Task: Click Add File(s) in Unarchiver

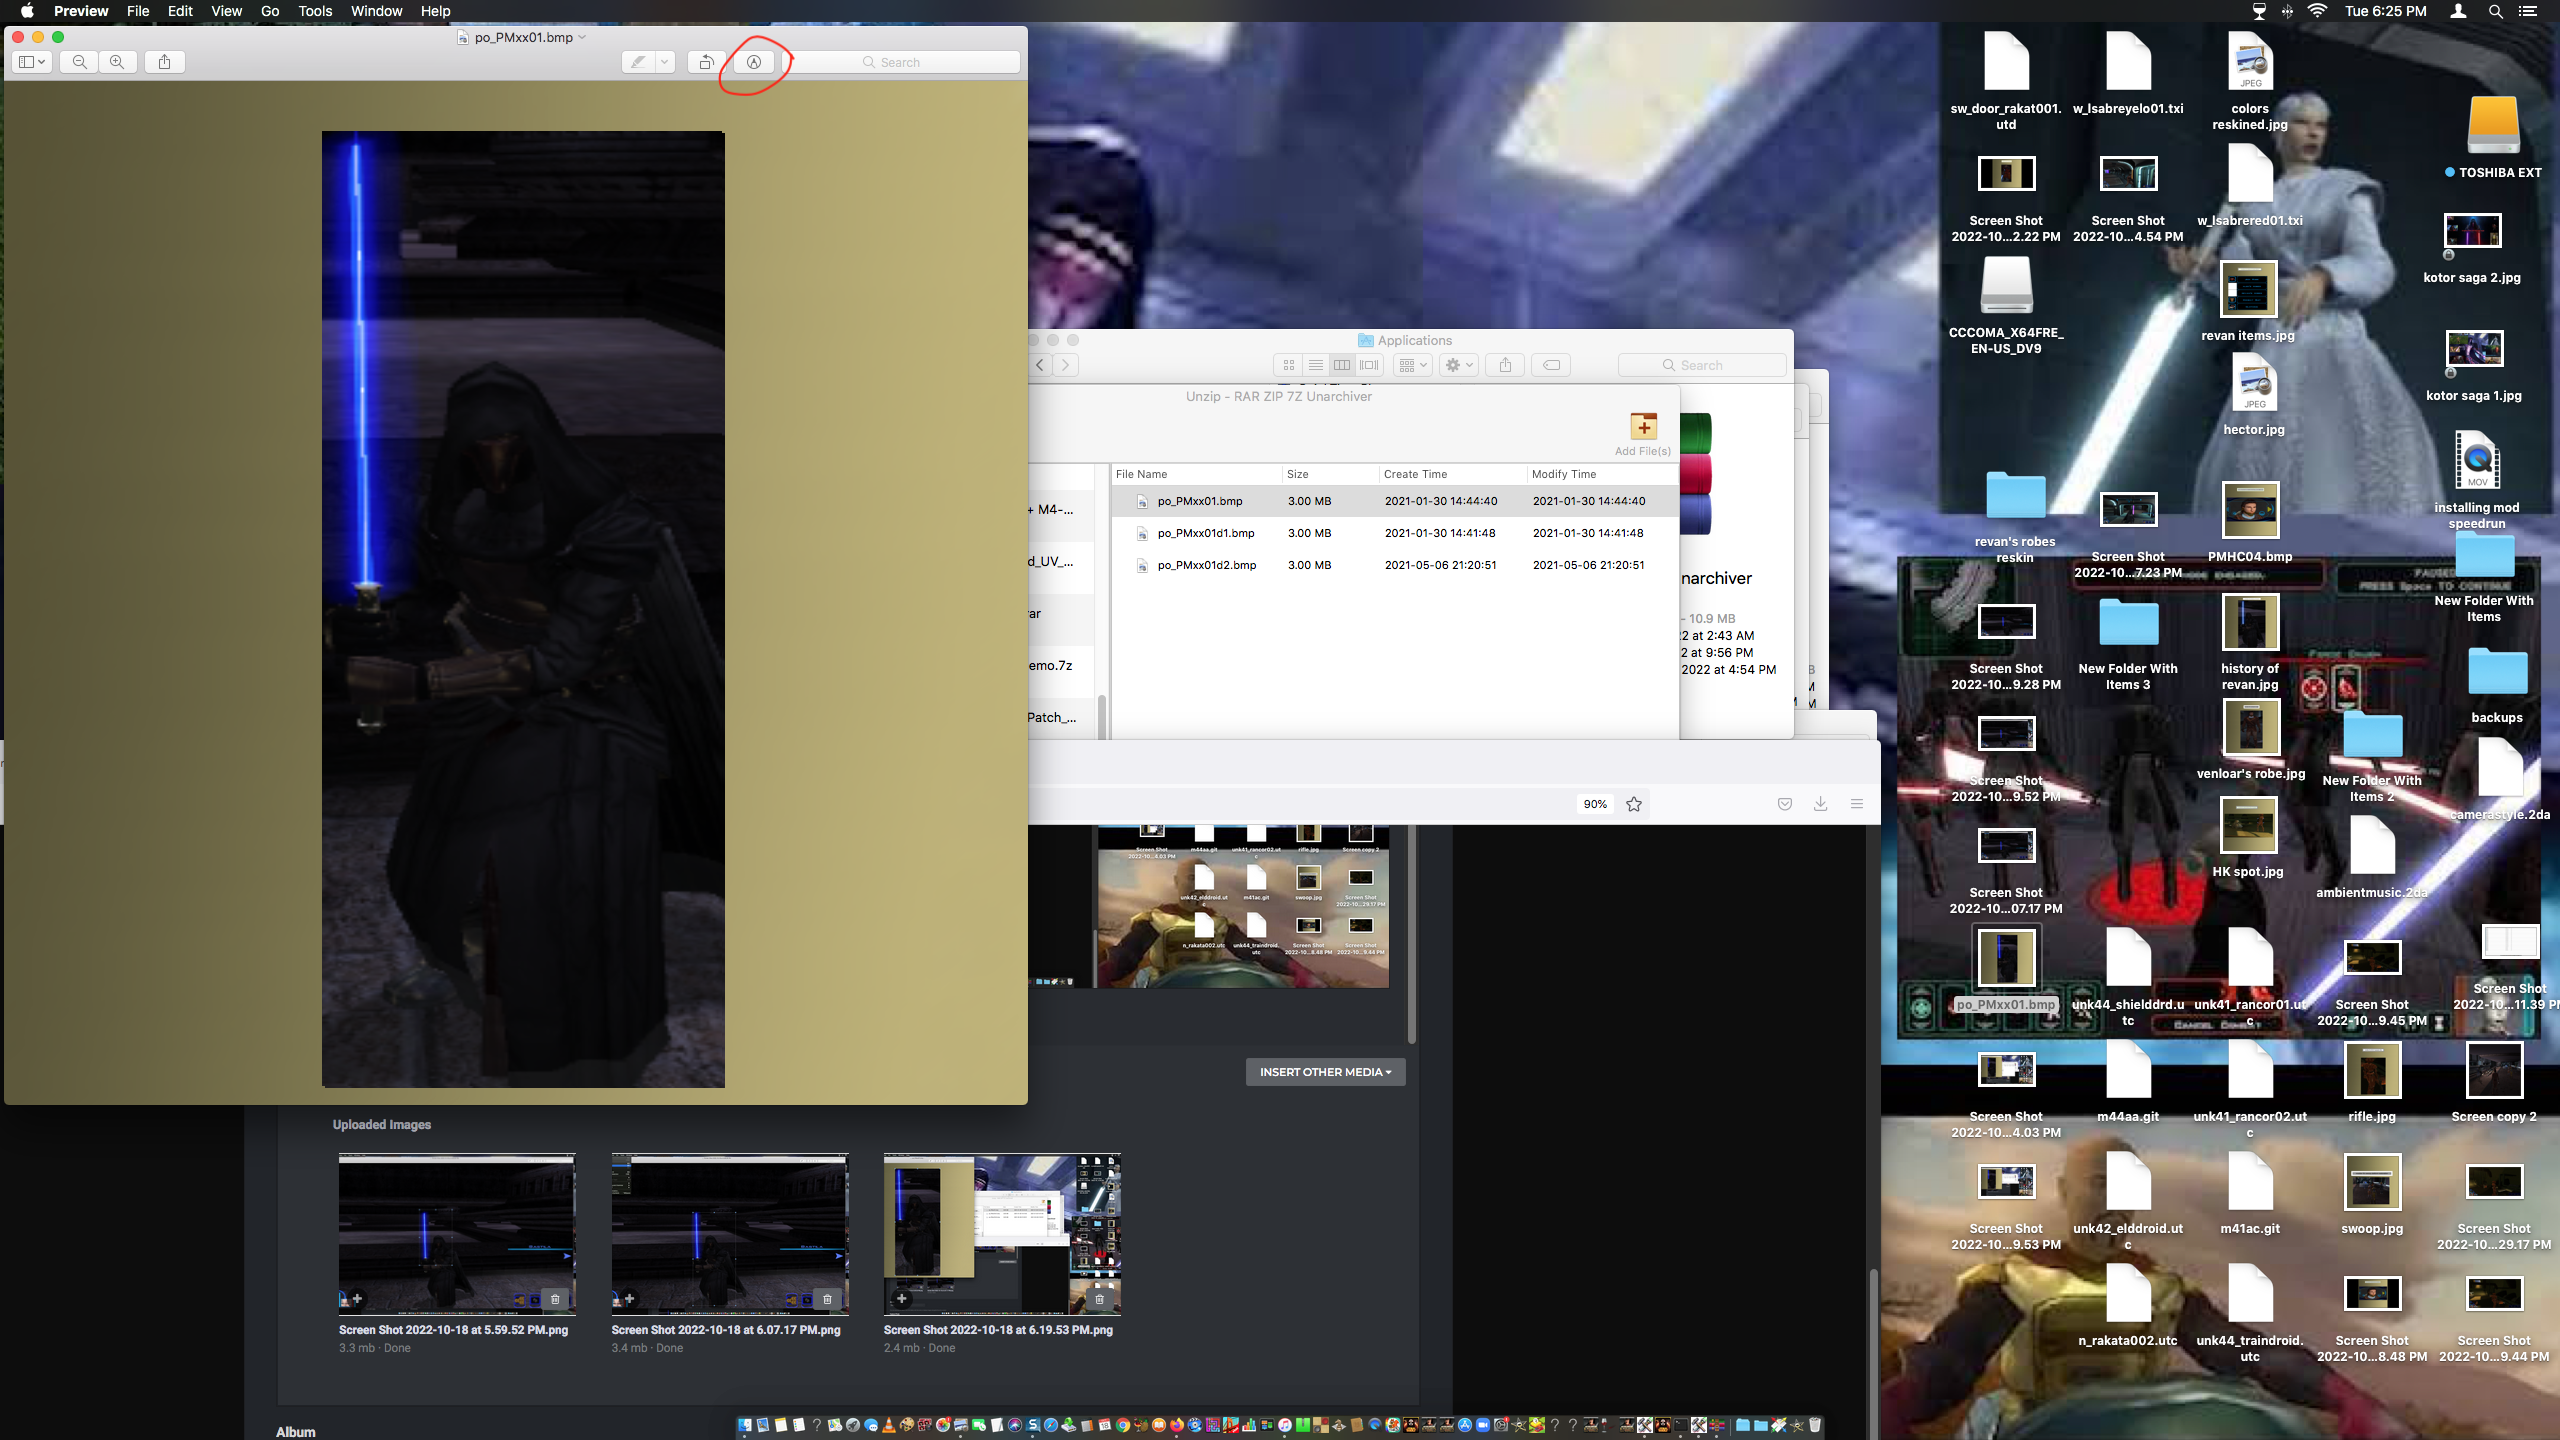Action: pyautogui.click(x=1643, y=434)
